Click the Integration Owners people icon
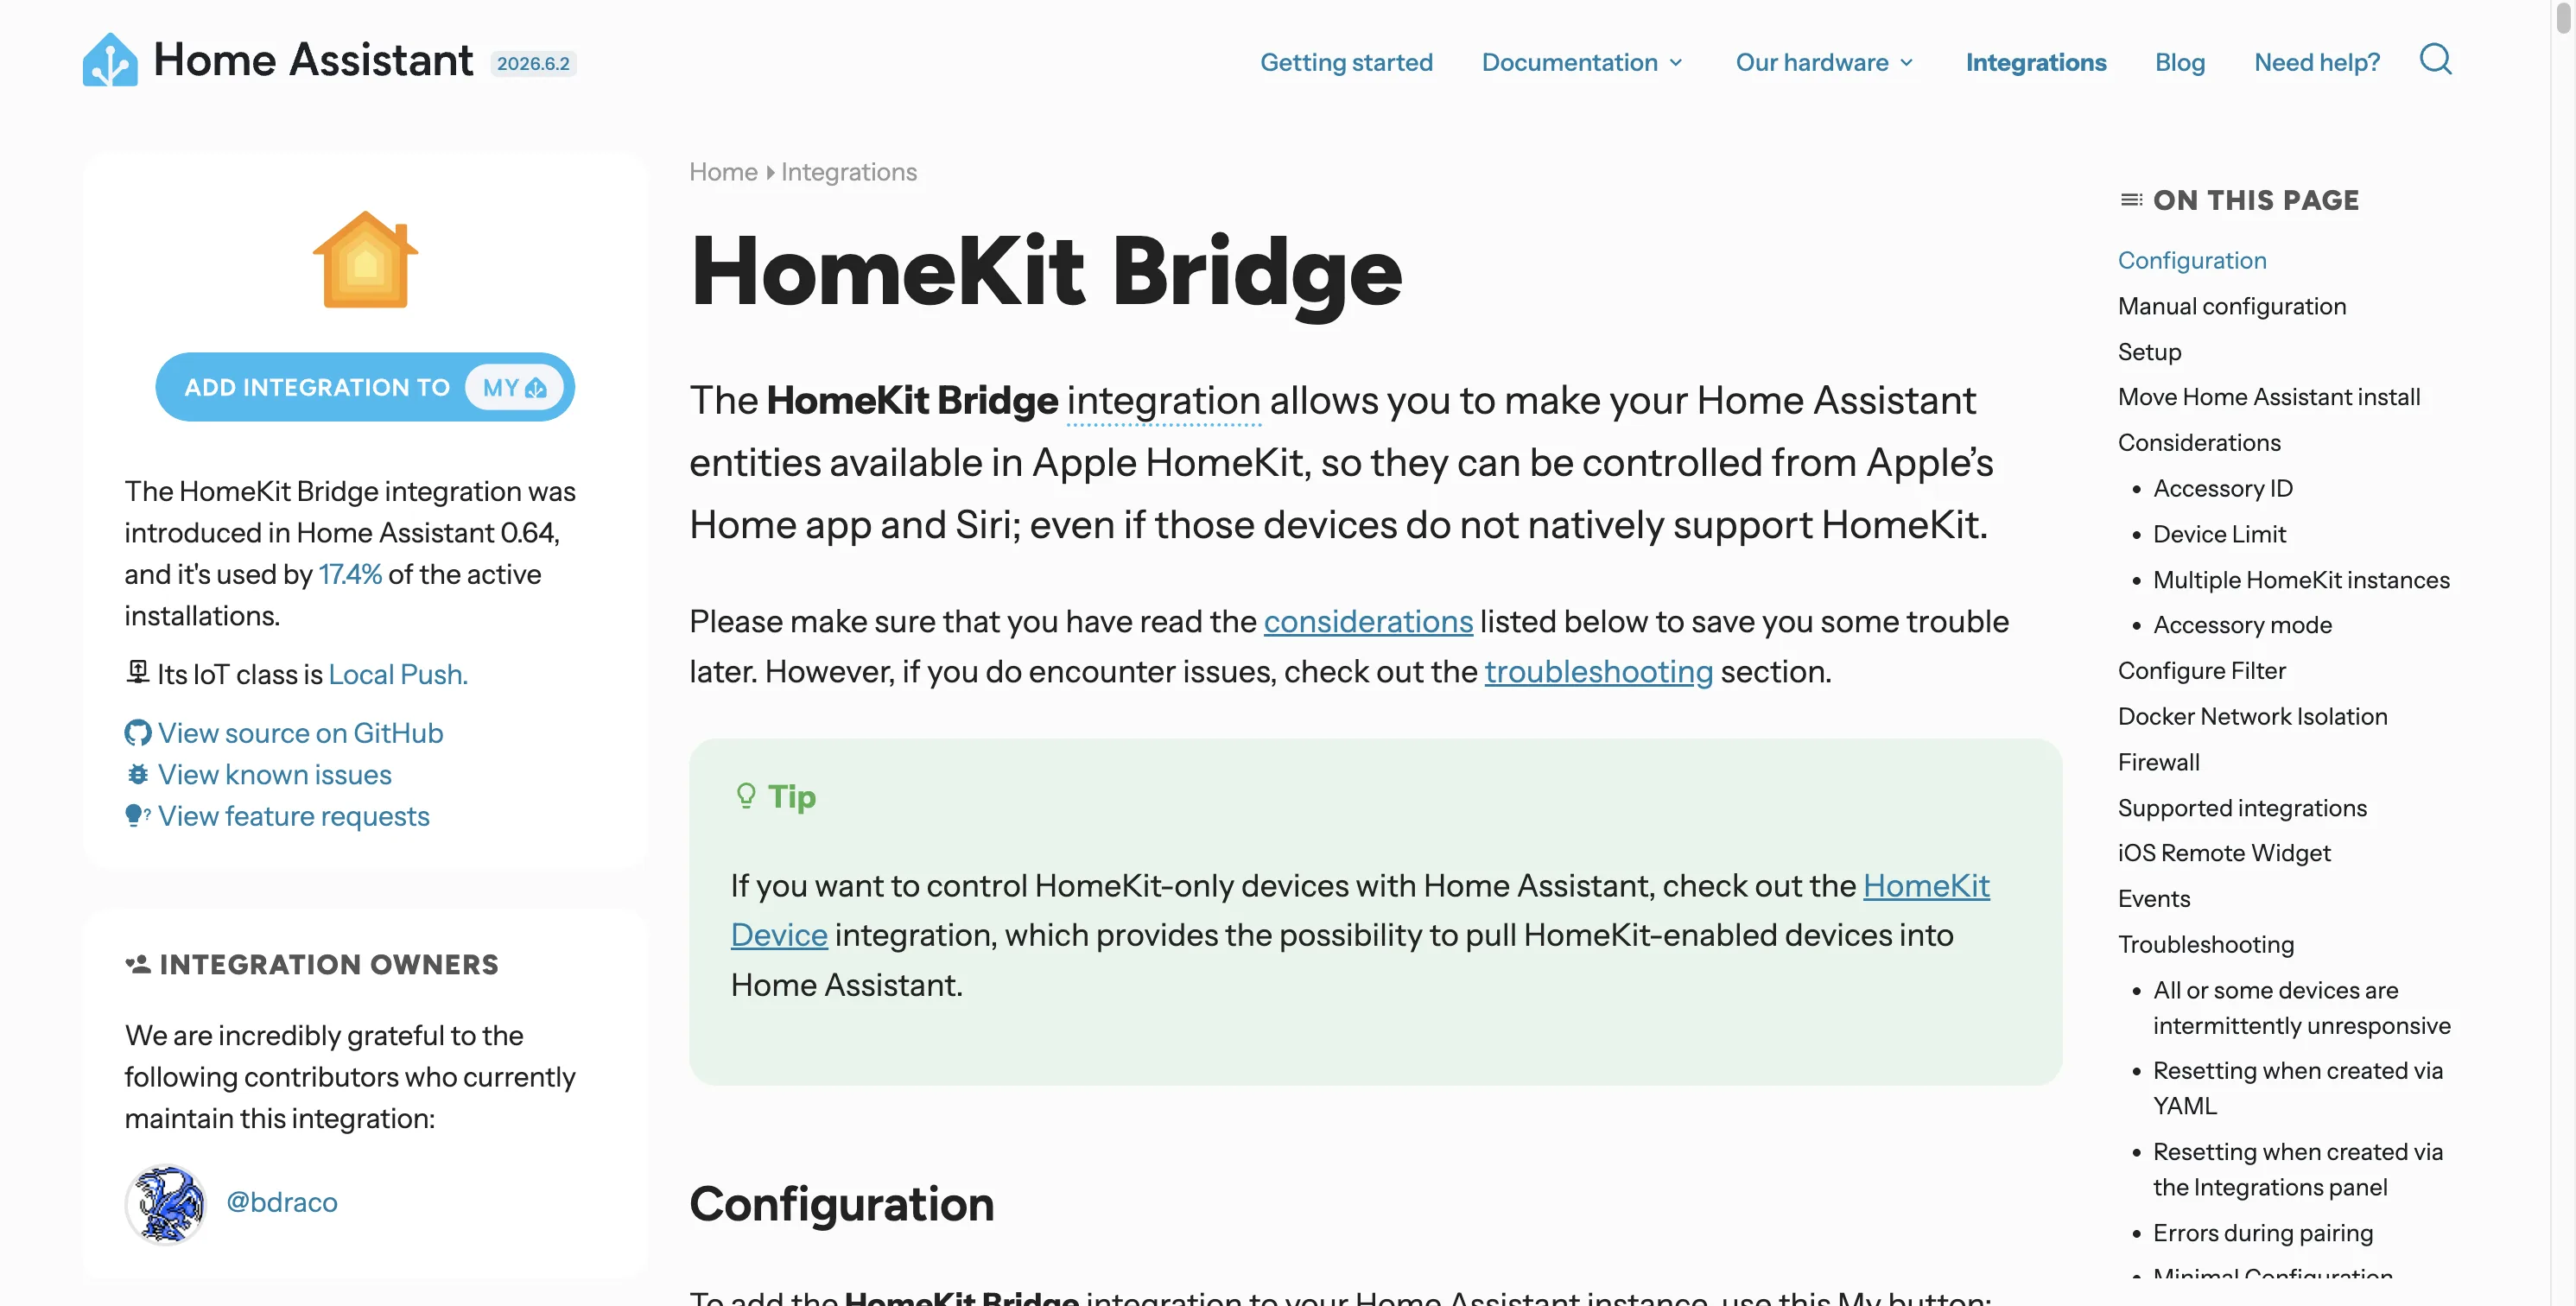The image size is (2576, 1306). pos(138,964)
